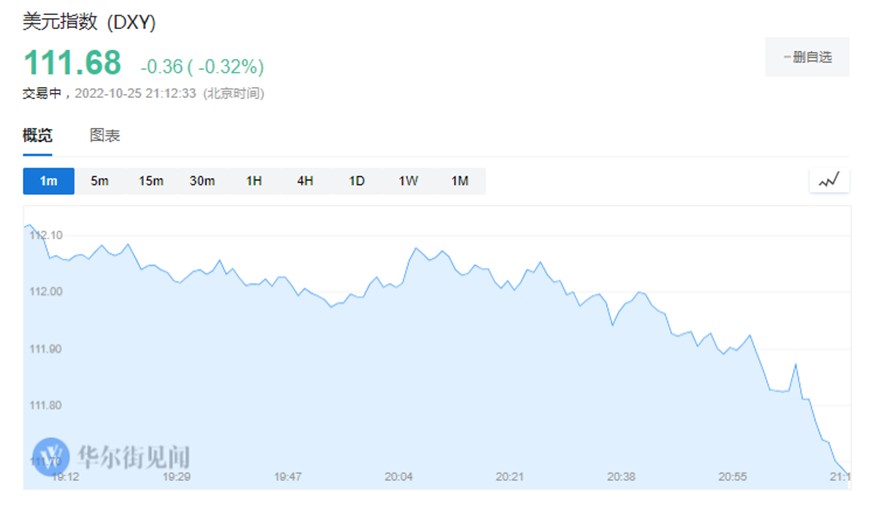869x506 pixels.
Task: Click the -0.36 (-0.32%) change value
Action: pos(202,66)
